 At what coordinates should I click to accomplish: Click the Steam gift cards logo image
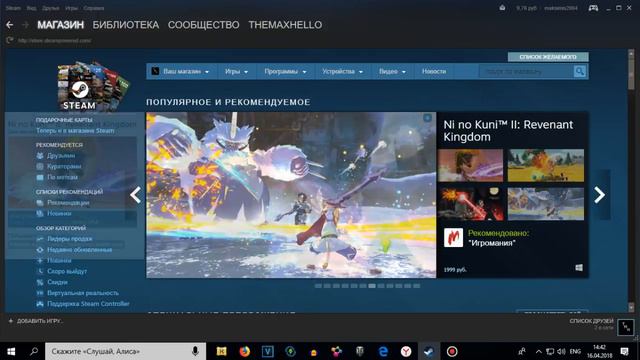93,86
